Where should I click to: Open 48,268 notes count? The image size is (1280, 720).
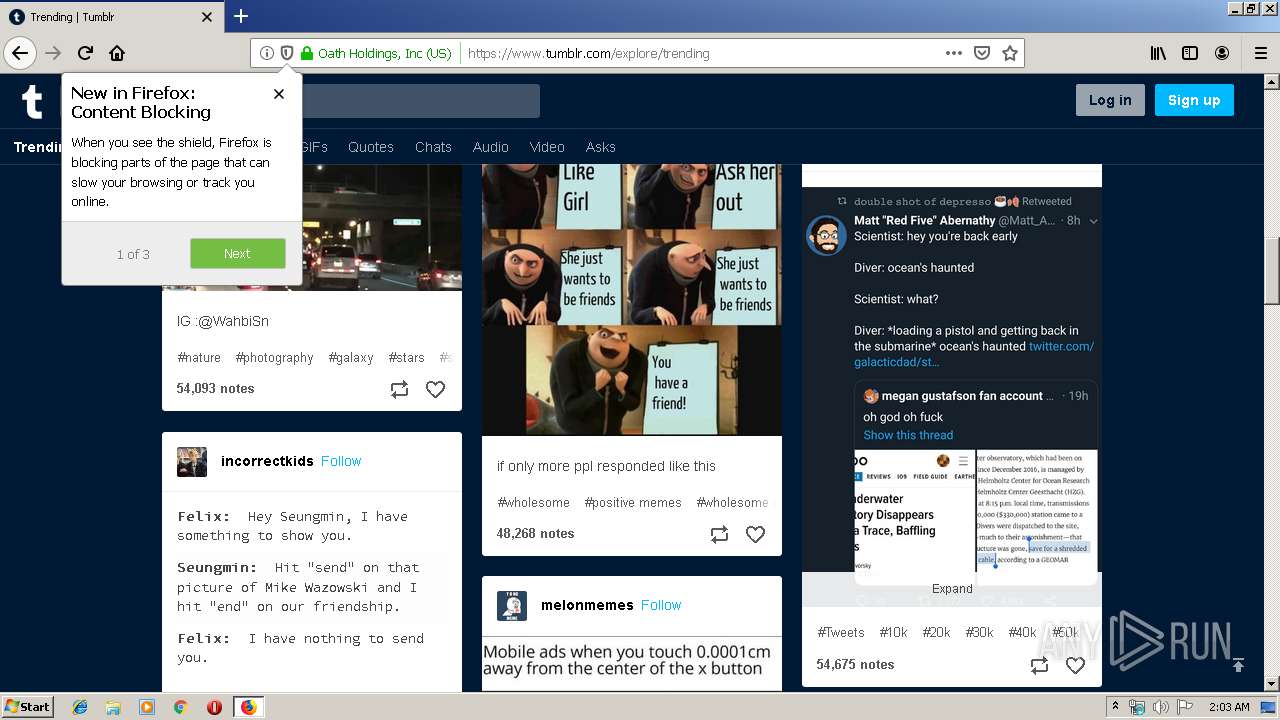[536, 533]
